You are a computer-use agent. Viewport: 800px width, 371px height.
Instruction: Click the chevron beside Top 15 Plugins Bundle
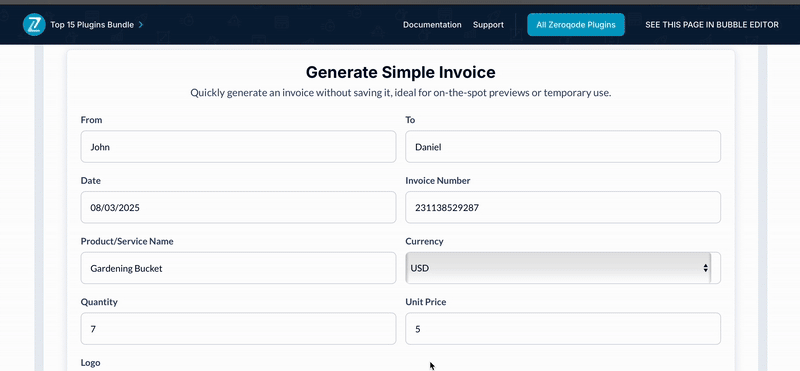coord(141,24)
